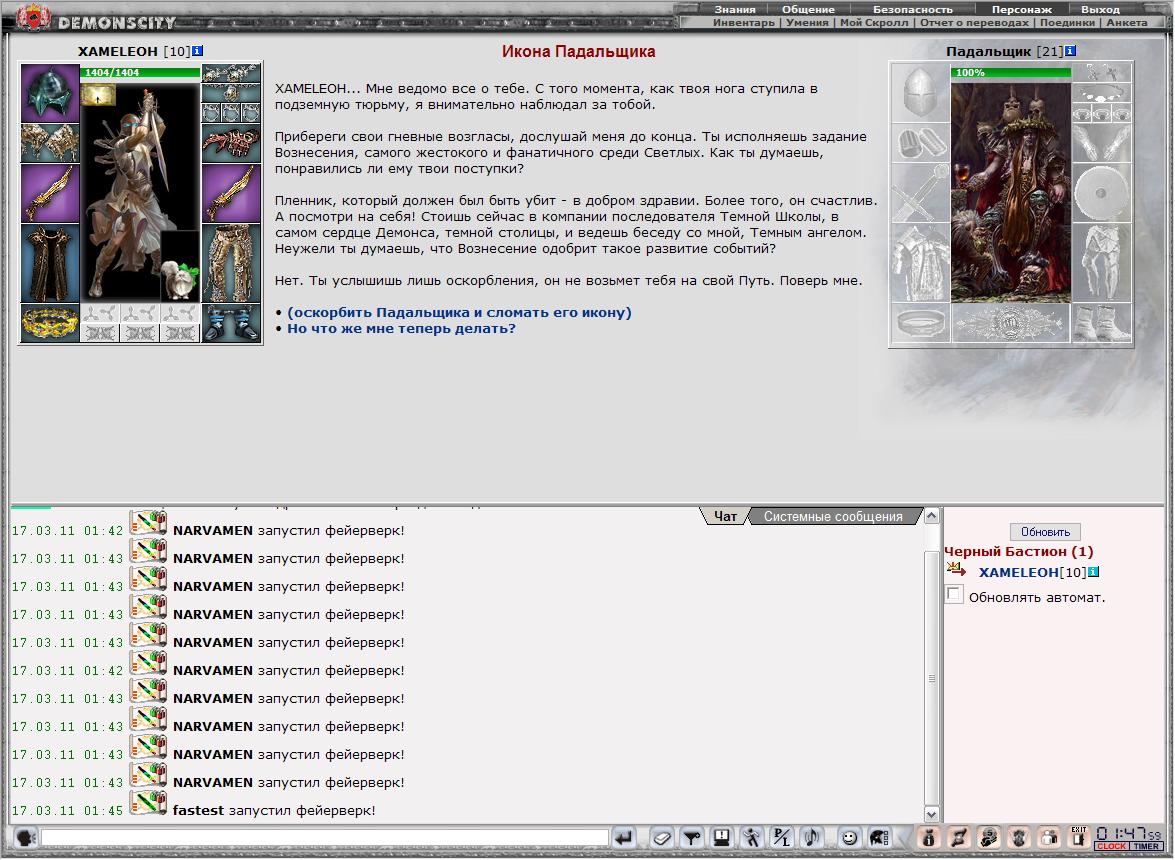Click XAMELEOH name in Черный Бастион list
Viewport: 1175px width, 860px height.
(x=1018, y=572)
